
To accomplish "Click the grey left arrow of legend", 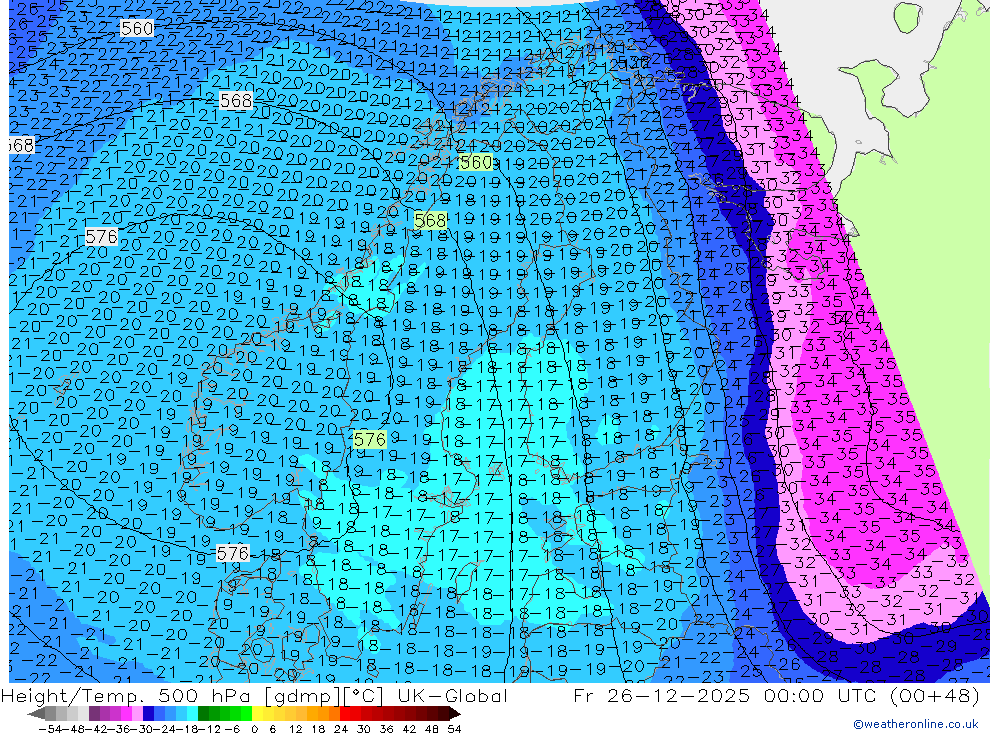I will 36,713.
